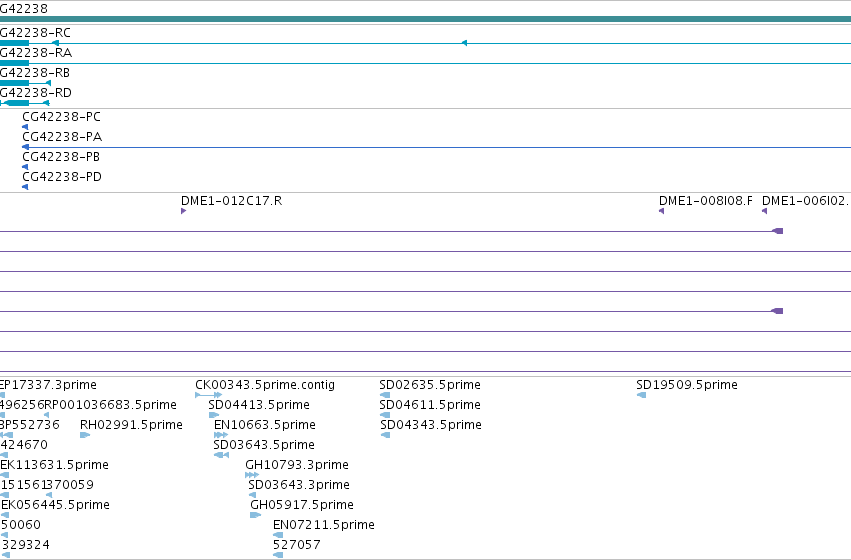Open the EK056445.5prime EST label
This screenshot has height=560, width=851.
click(x=55, y=505)
